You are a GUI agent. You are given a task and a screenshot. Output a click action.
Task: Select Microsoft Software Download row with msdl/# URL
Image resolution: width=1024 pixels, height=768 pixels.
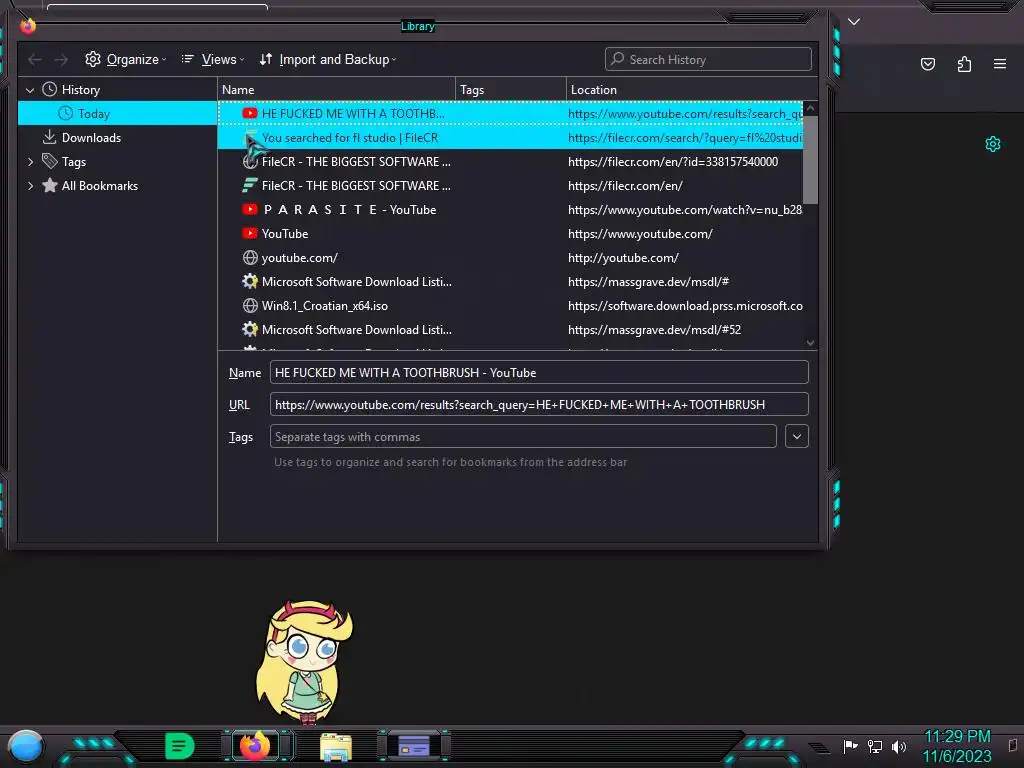[x=510, y=281]
